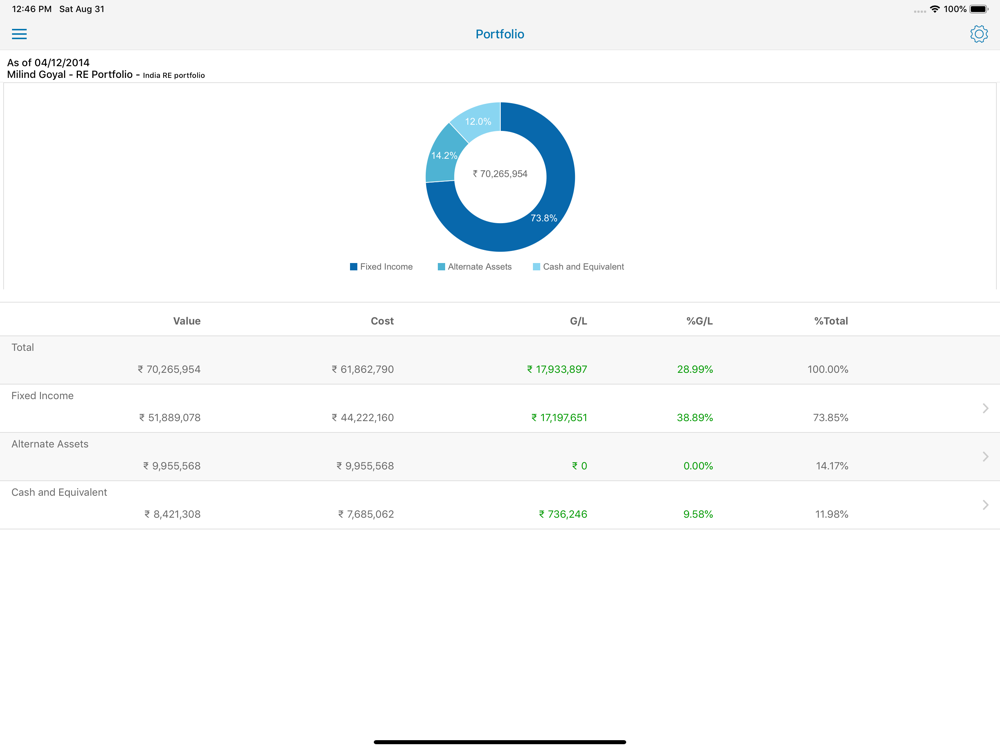
Task: Tap the battery indicator icon
Action: [x=979, y=9]
